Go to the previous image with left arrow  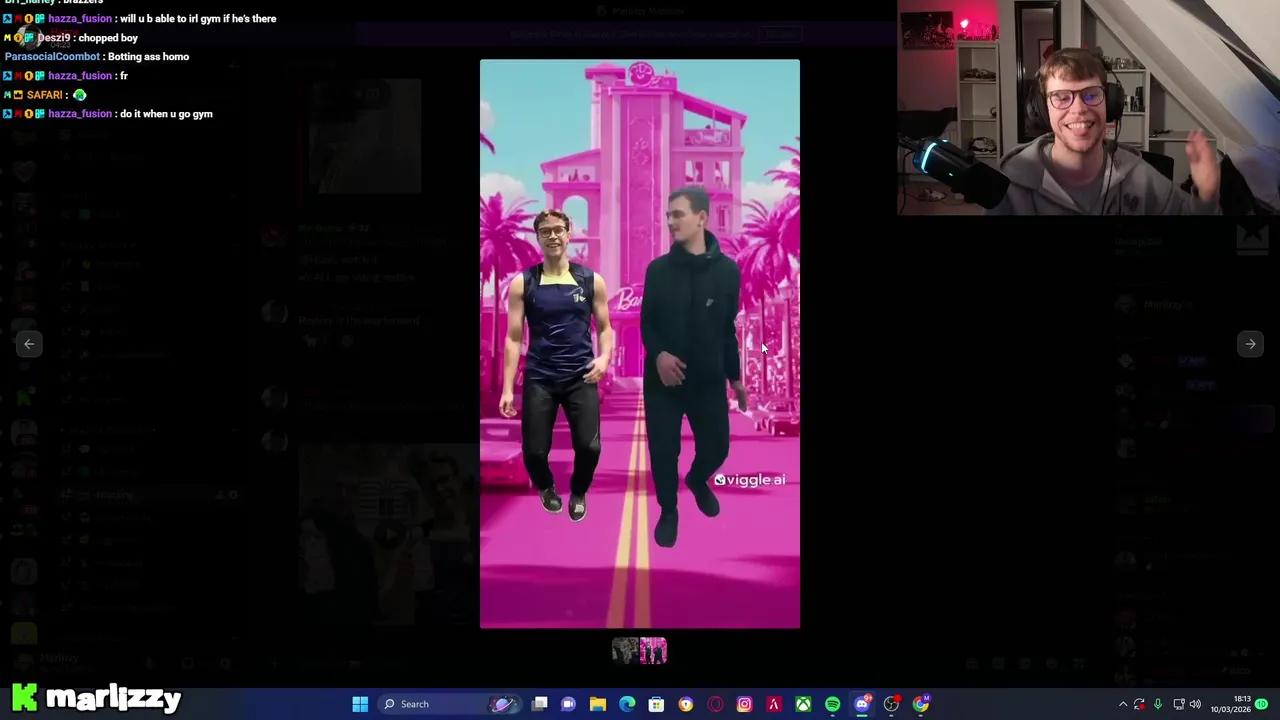tap(29, 344)
